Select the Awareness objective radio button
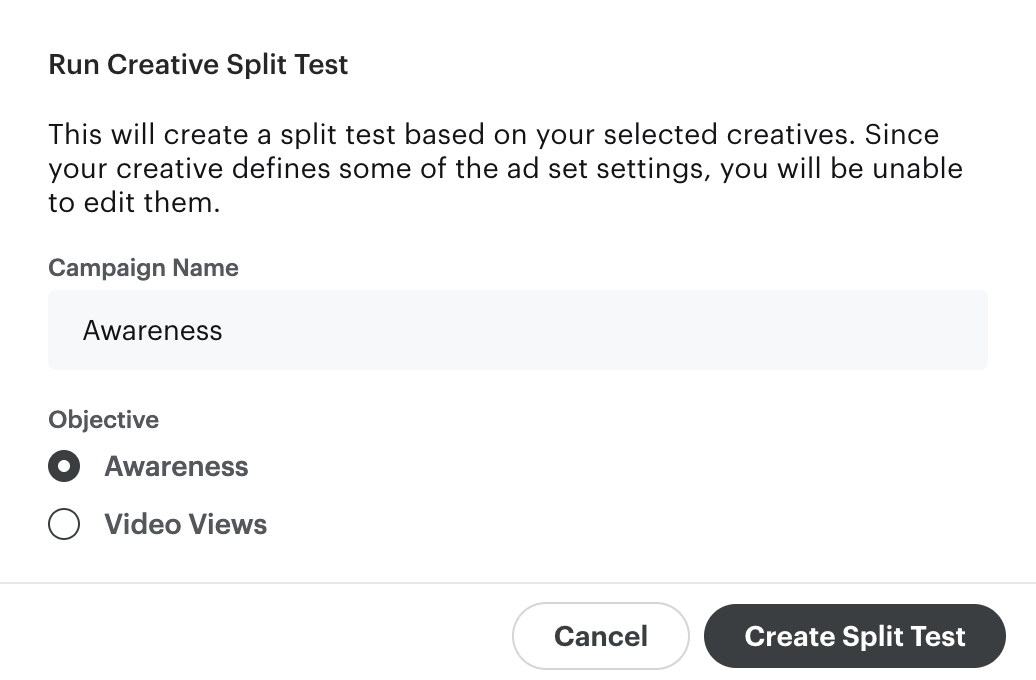Screen dimensions: 1036x680 (x=64, y=466)
